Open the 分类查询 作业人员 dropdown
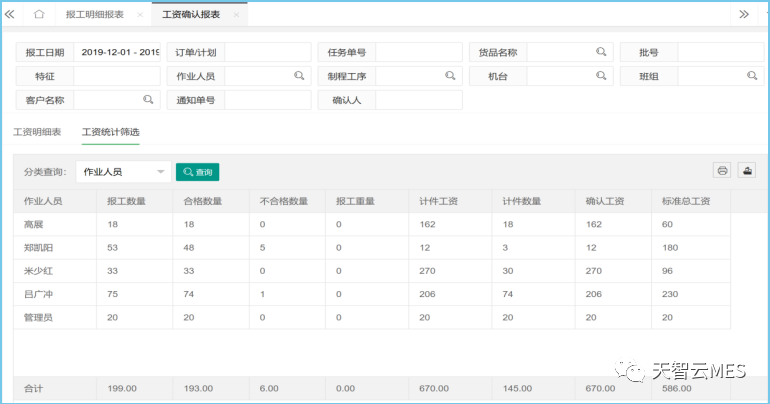Image resolution: width=770 pixels, height=404 pixels. (123, 172)
